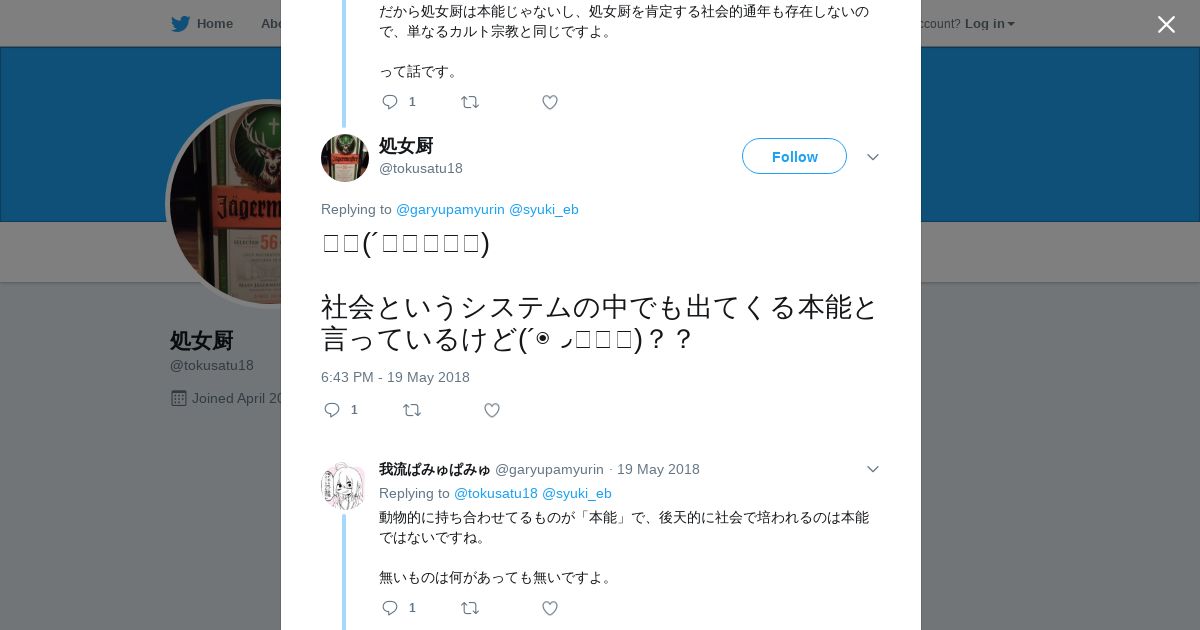Retweet the main tokusatu18 tweet
This screenshot has height=630, width=1200.
coord(412,410)
